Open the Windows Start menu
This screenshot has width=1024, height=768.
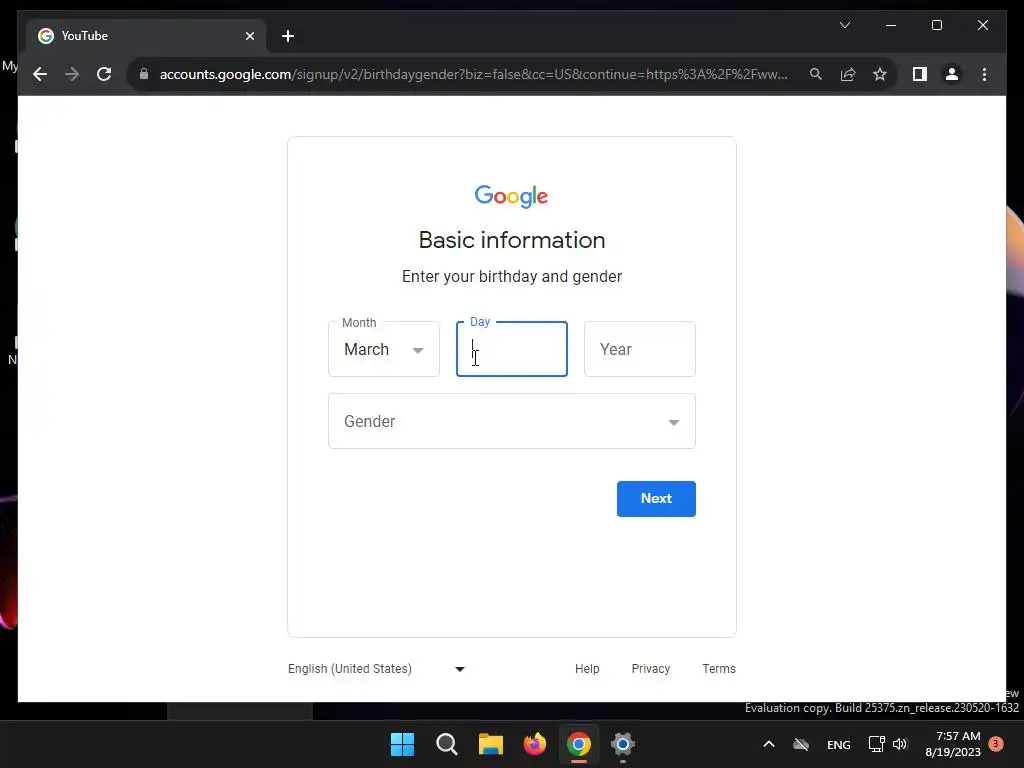tap(402, 744)
